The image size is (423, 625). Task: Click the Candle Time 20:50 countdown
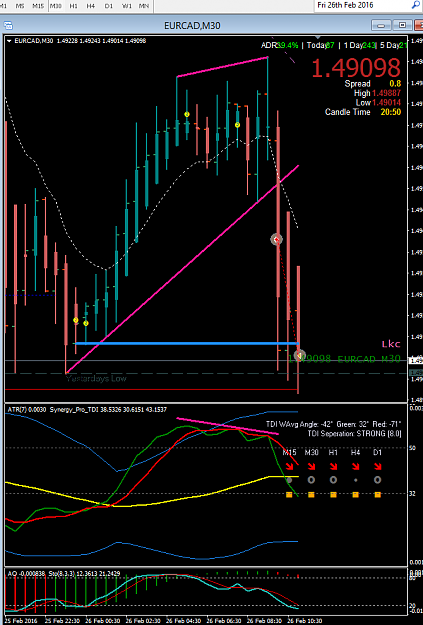[363, 112]
